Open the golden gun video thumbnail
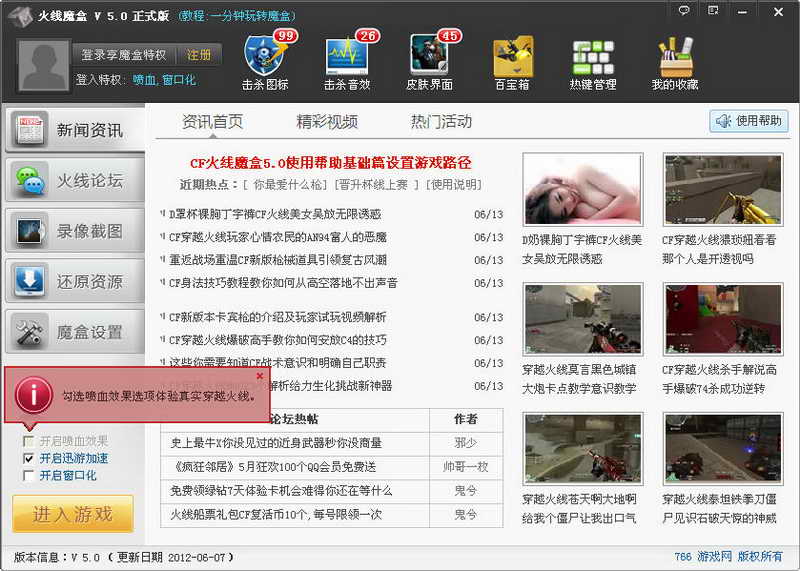 (x=723, y=189)
